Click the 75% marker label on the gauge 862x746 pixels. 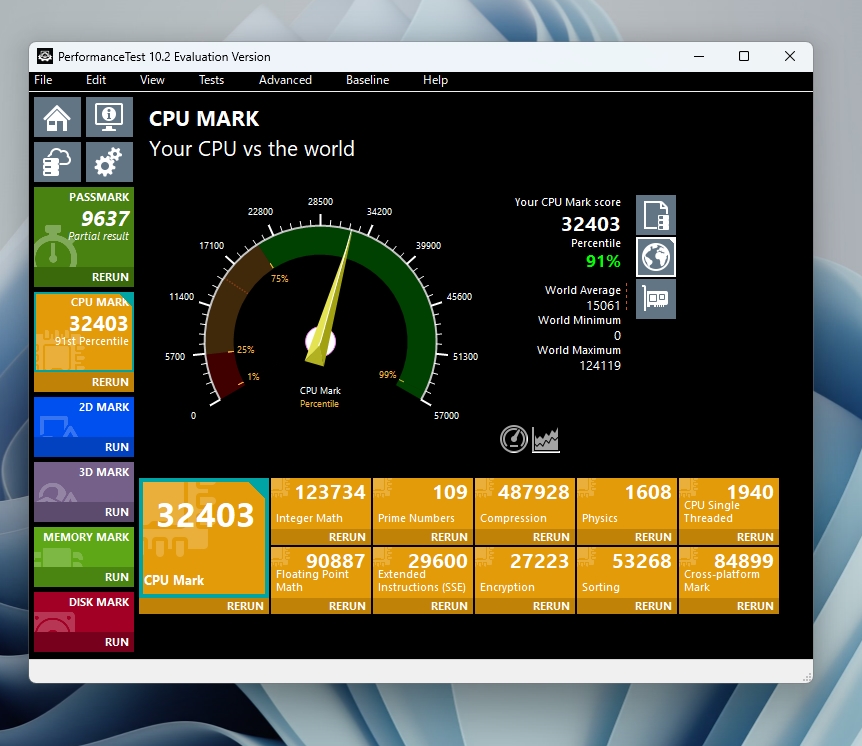(279, 279)
